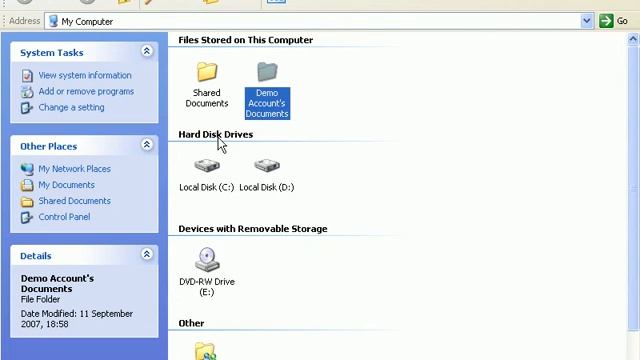Click the My Computer icon in address bar
The width and height of the screenshot is (640, 360).
click(53, 21)
